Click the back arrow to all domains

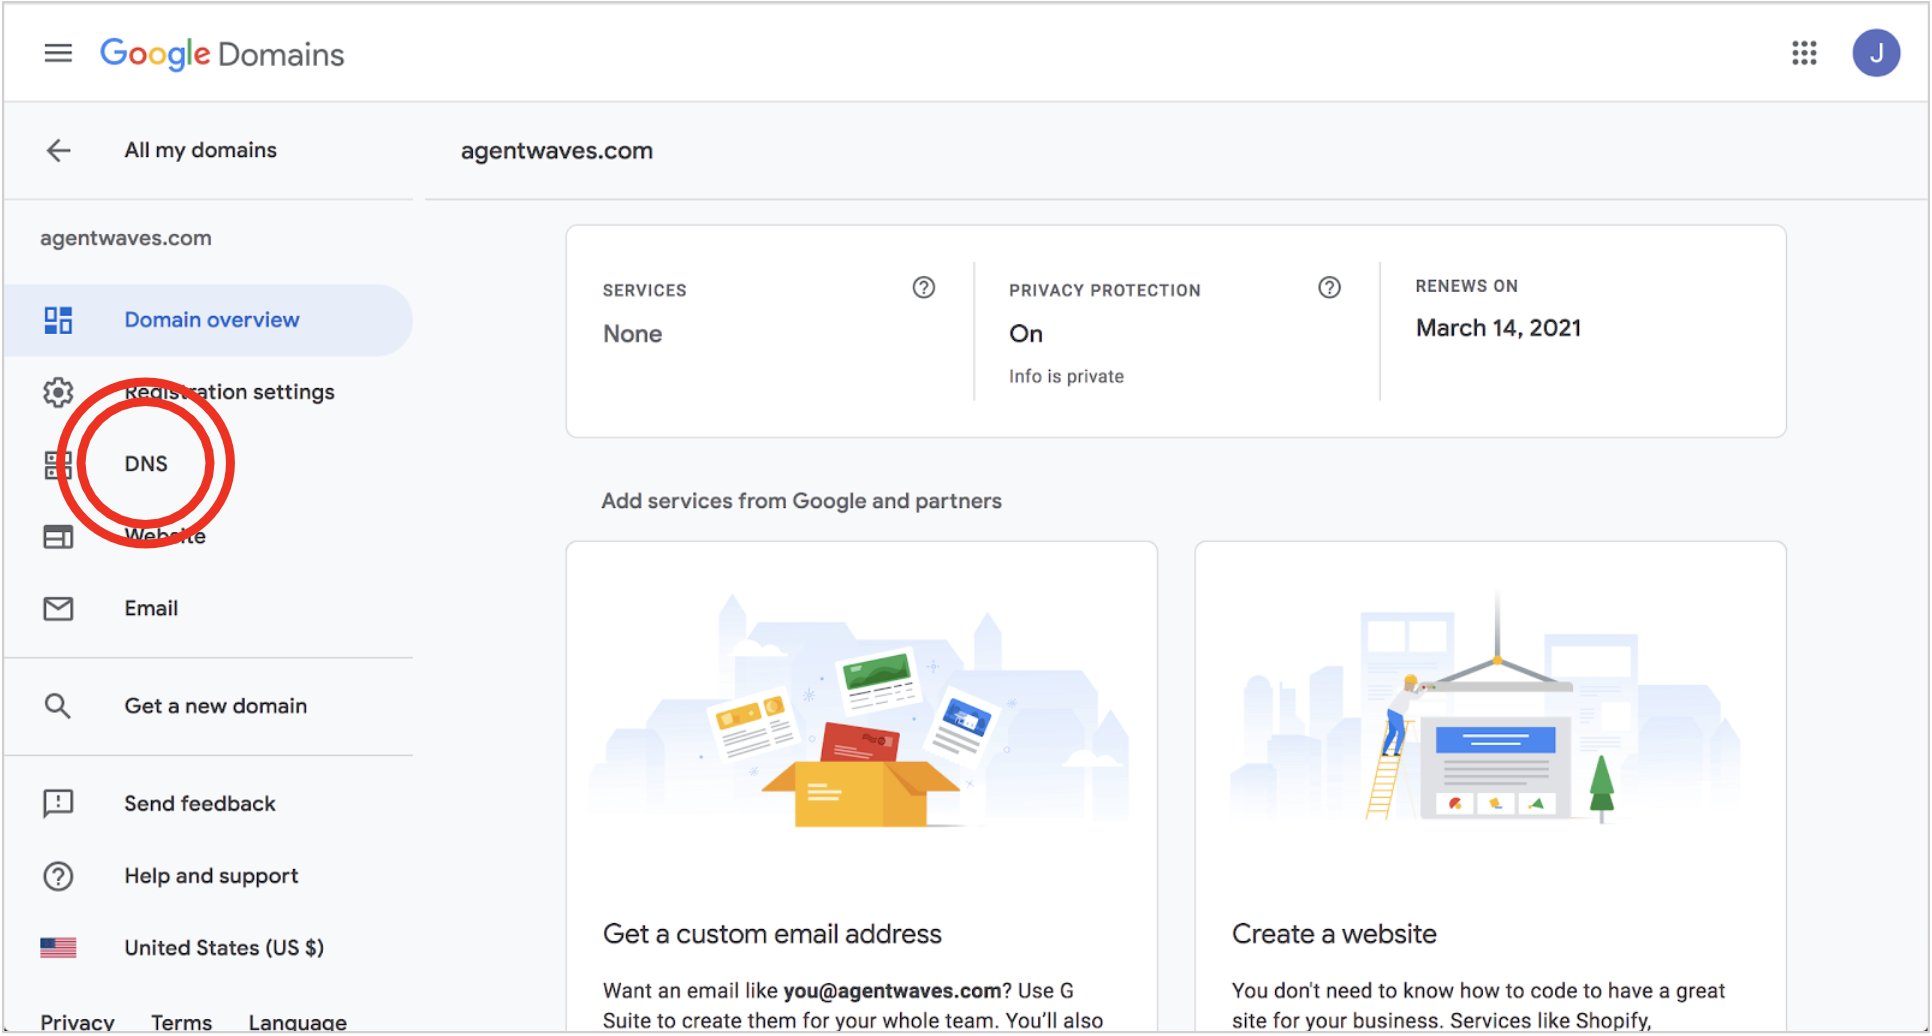click(59, 151)
